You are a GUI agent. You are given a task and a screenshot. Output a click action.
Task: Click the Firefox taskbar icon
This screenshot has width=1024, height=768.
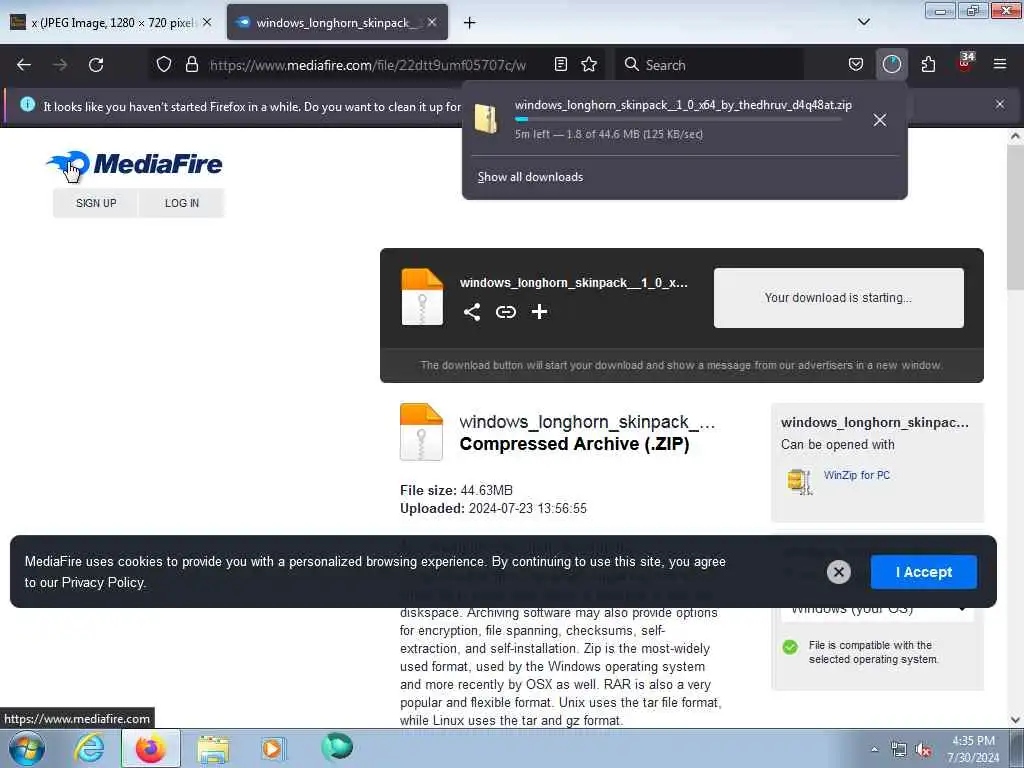pos(150,748)
